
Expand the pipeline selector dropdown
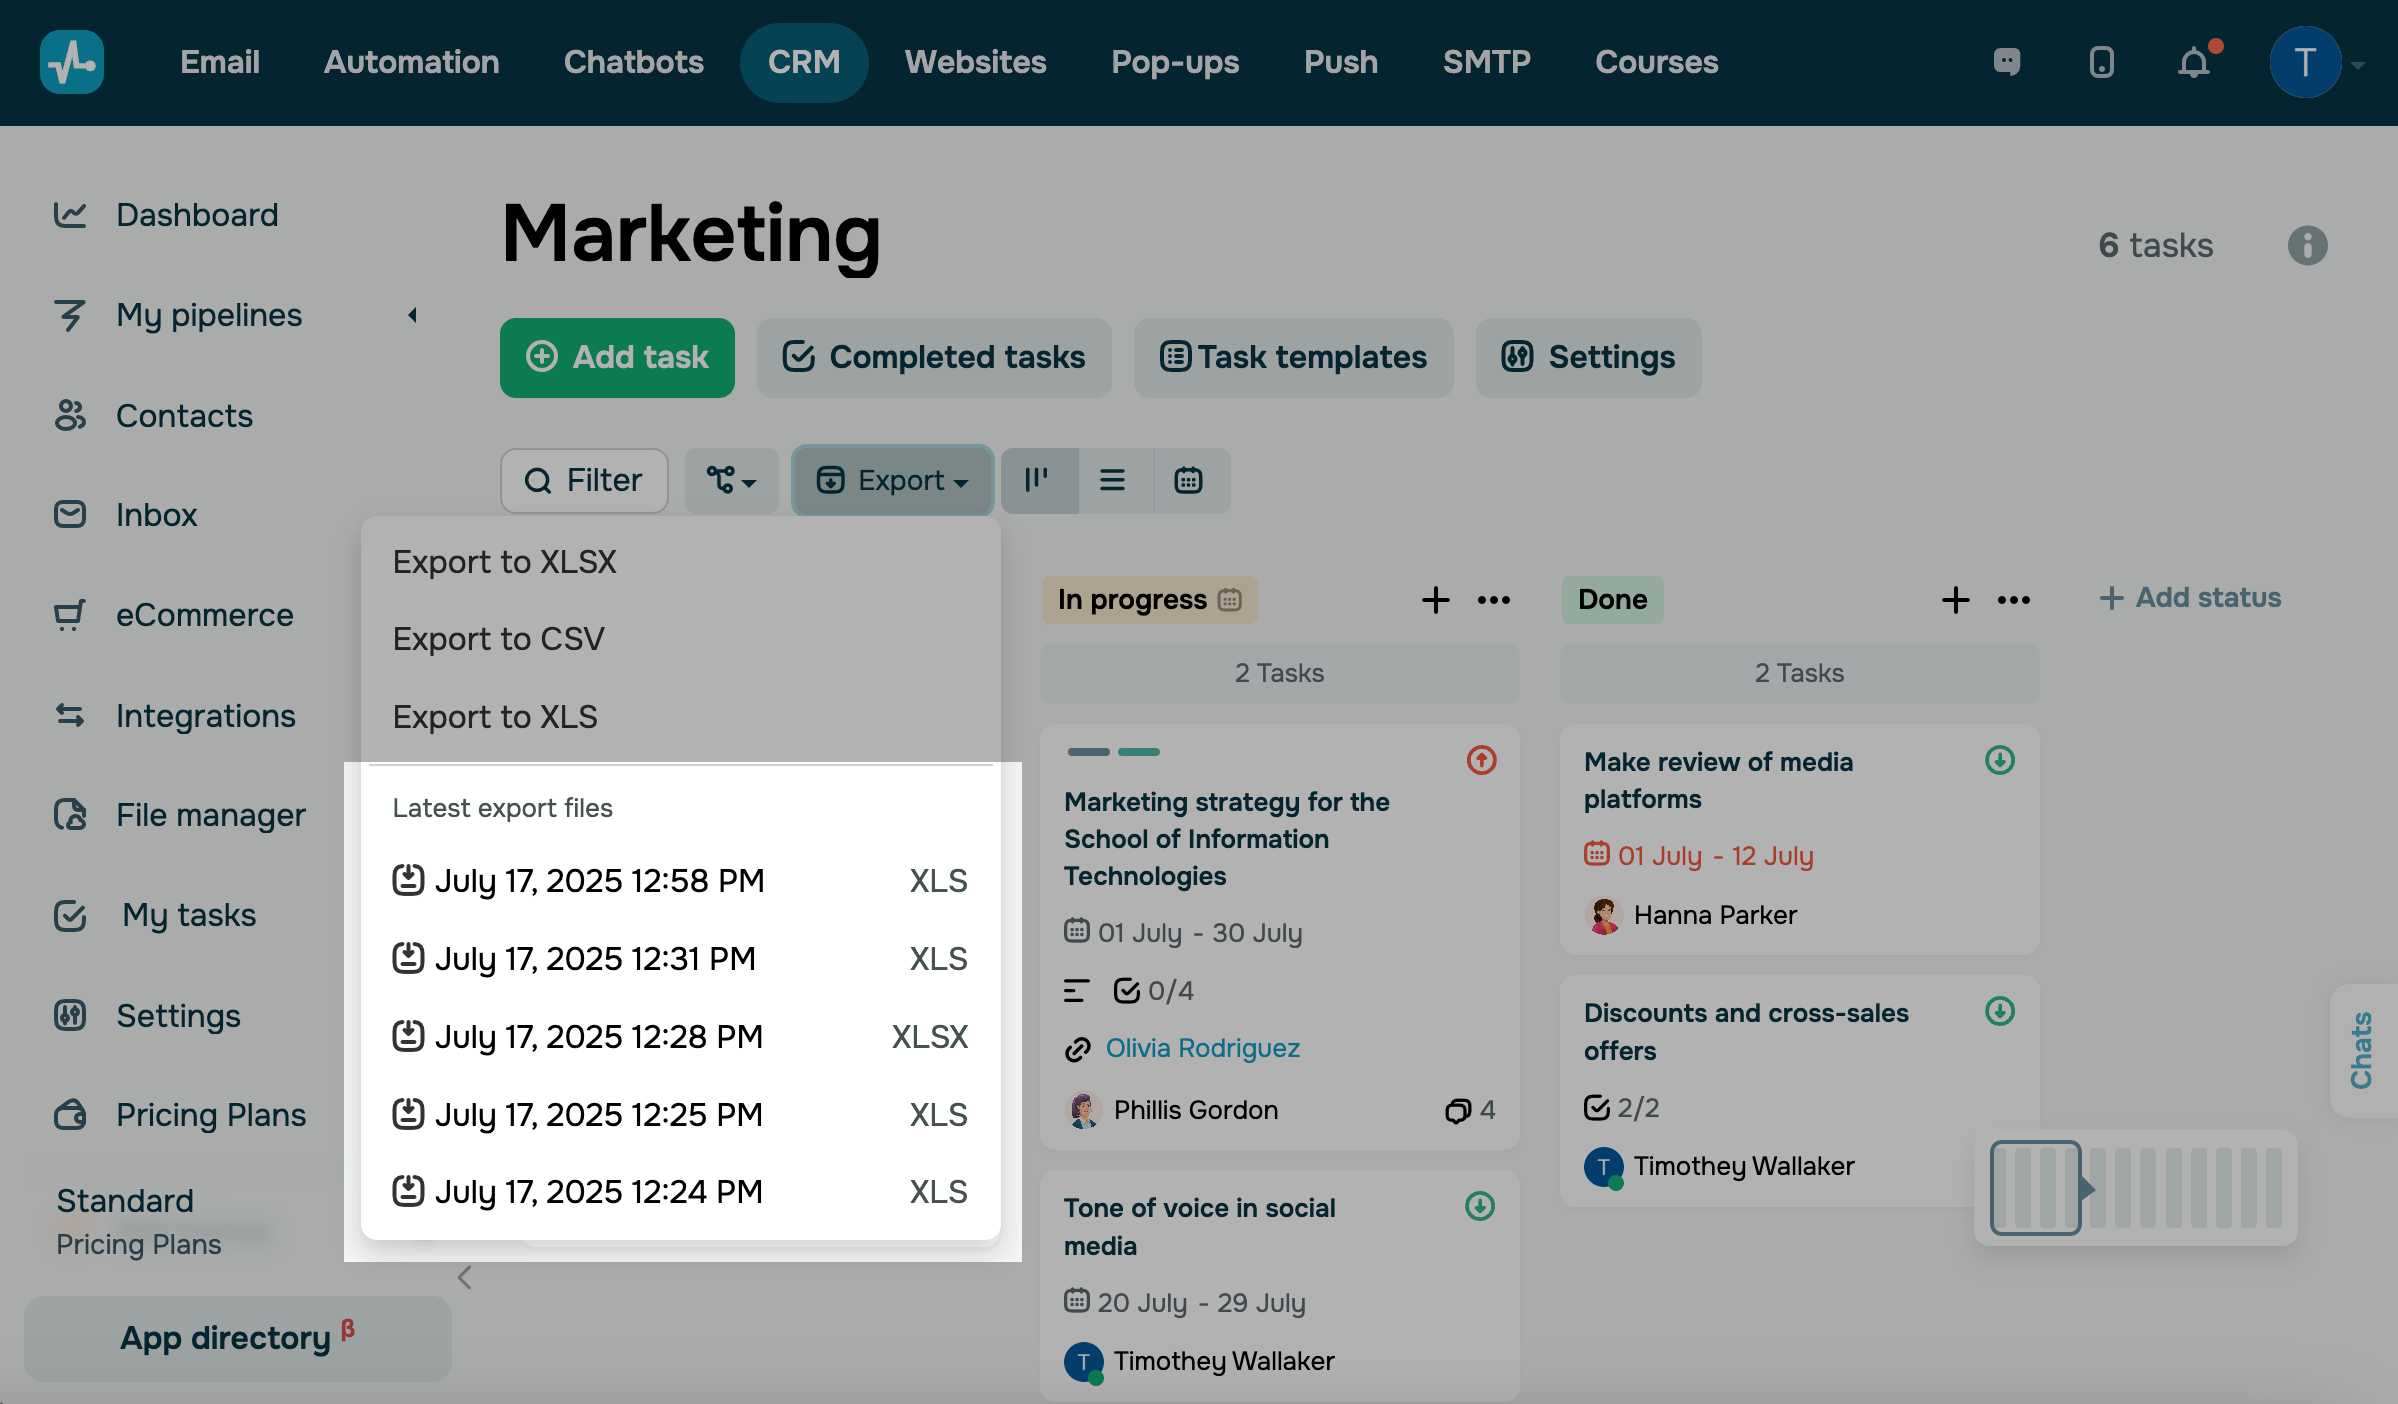tap(731, 481)
